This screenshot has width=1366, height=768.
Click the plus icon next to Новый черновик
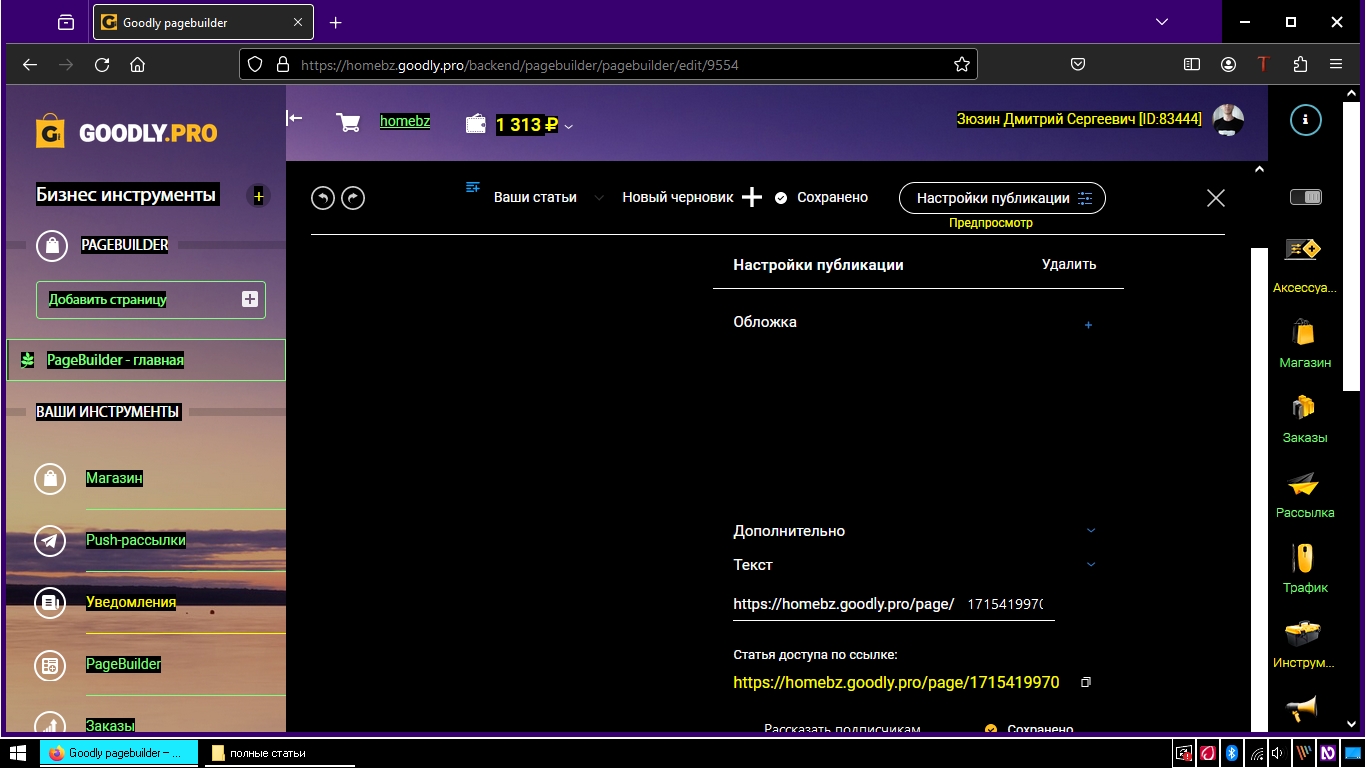click(752, 197)
